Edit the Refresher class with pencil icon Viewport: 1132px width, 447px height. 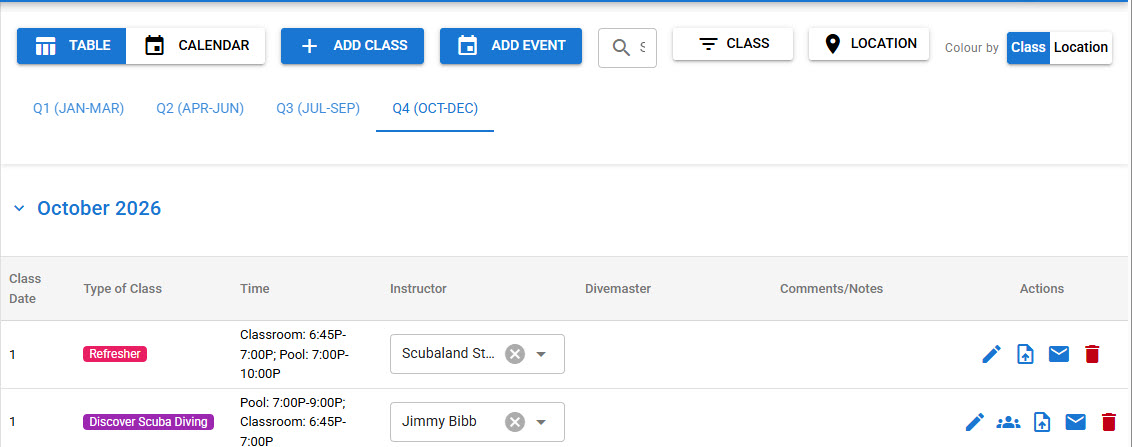pos(992,354)
